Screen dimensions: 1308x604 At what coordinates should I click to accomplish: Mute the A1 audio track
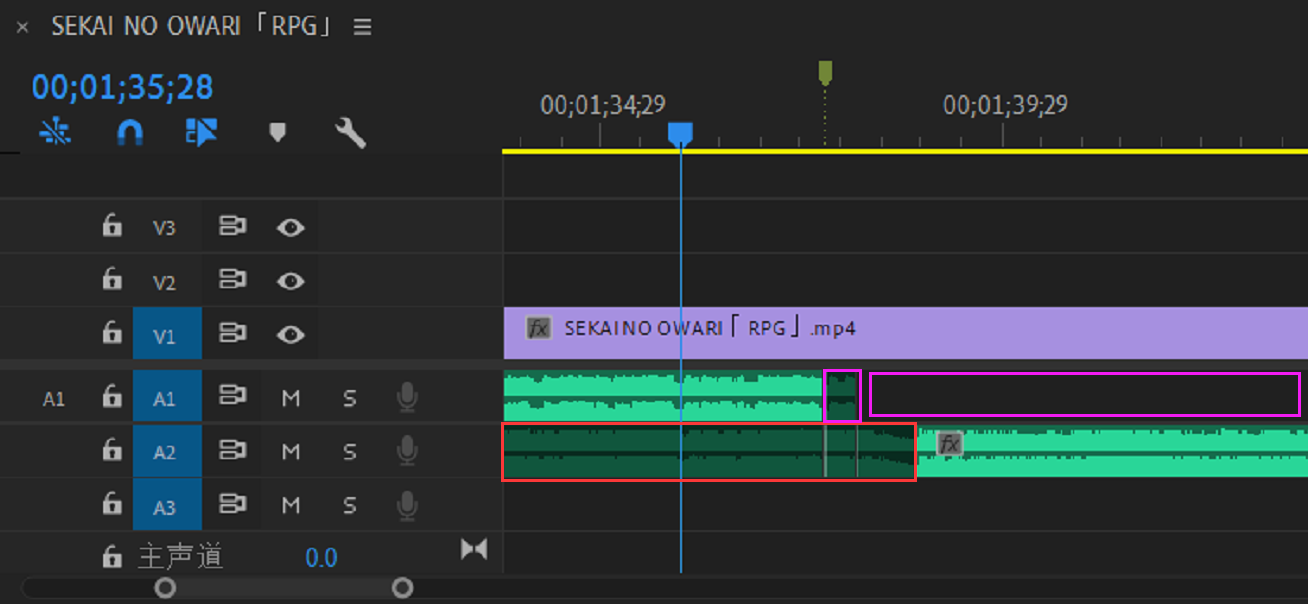click(x=291, y=398)
